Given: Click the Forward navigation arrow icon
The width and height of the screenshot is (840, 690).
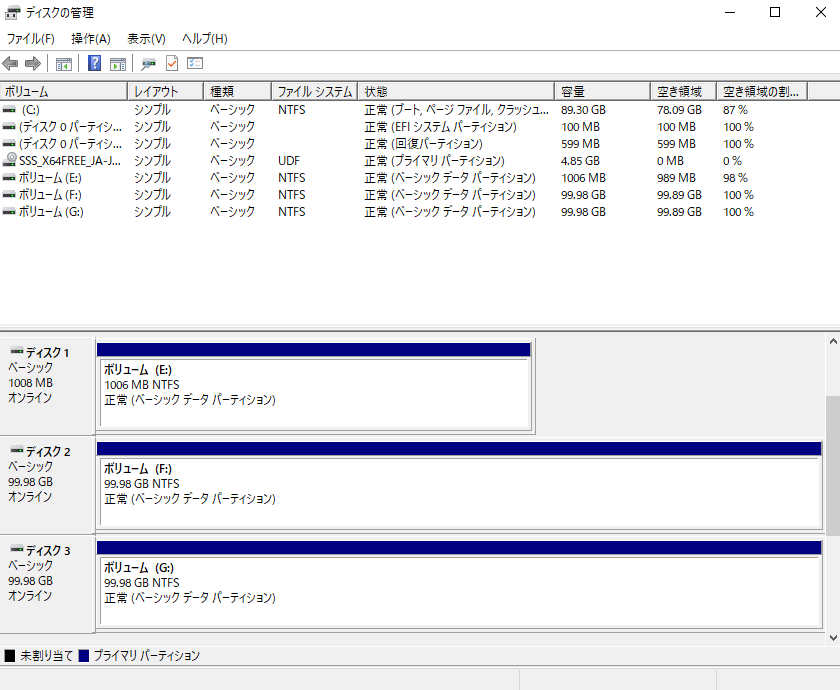Looking at the screenshot, I should 30,63.
